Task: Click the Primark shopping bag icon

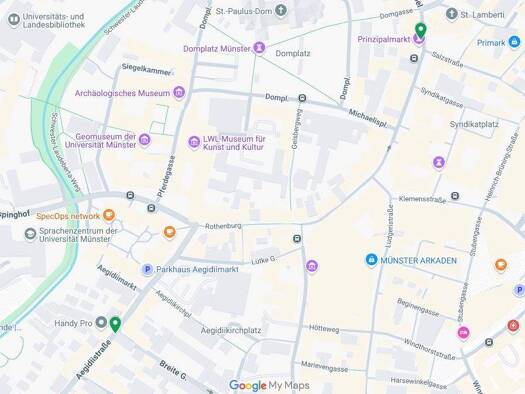Action: coord(514,42)
